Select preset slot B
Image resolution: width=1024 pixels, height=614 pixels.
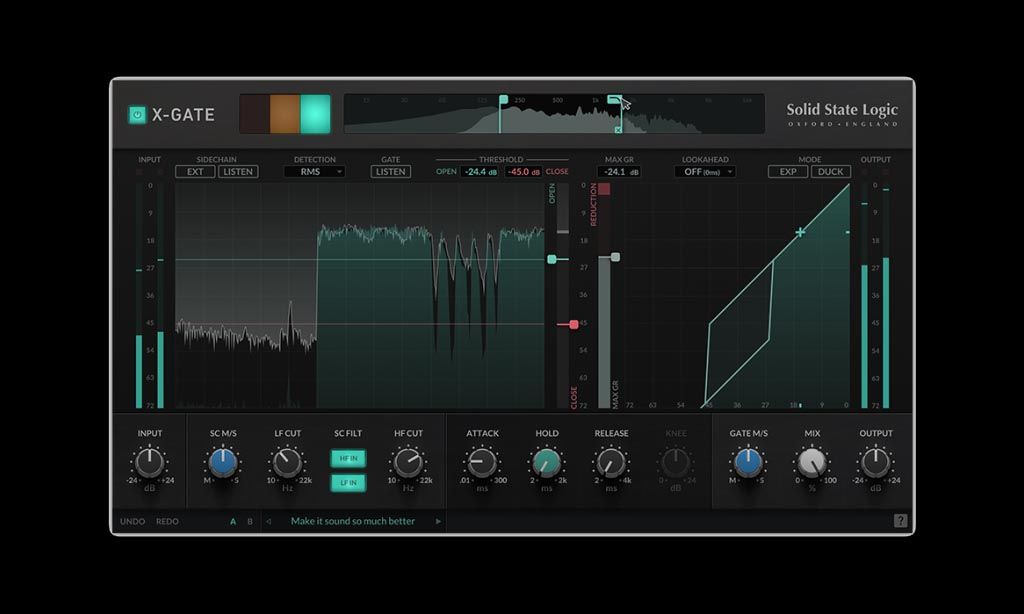tap(249, 521)
